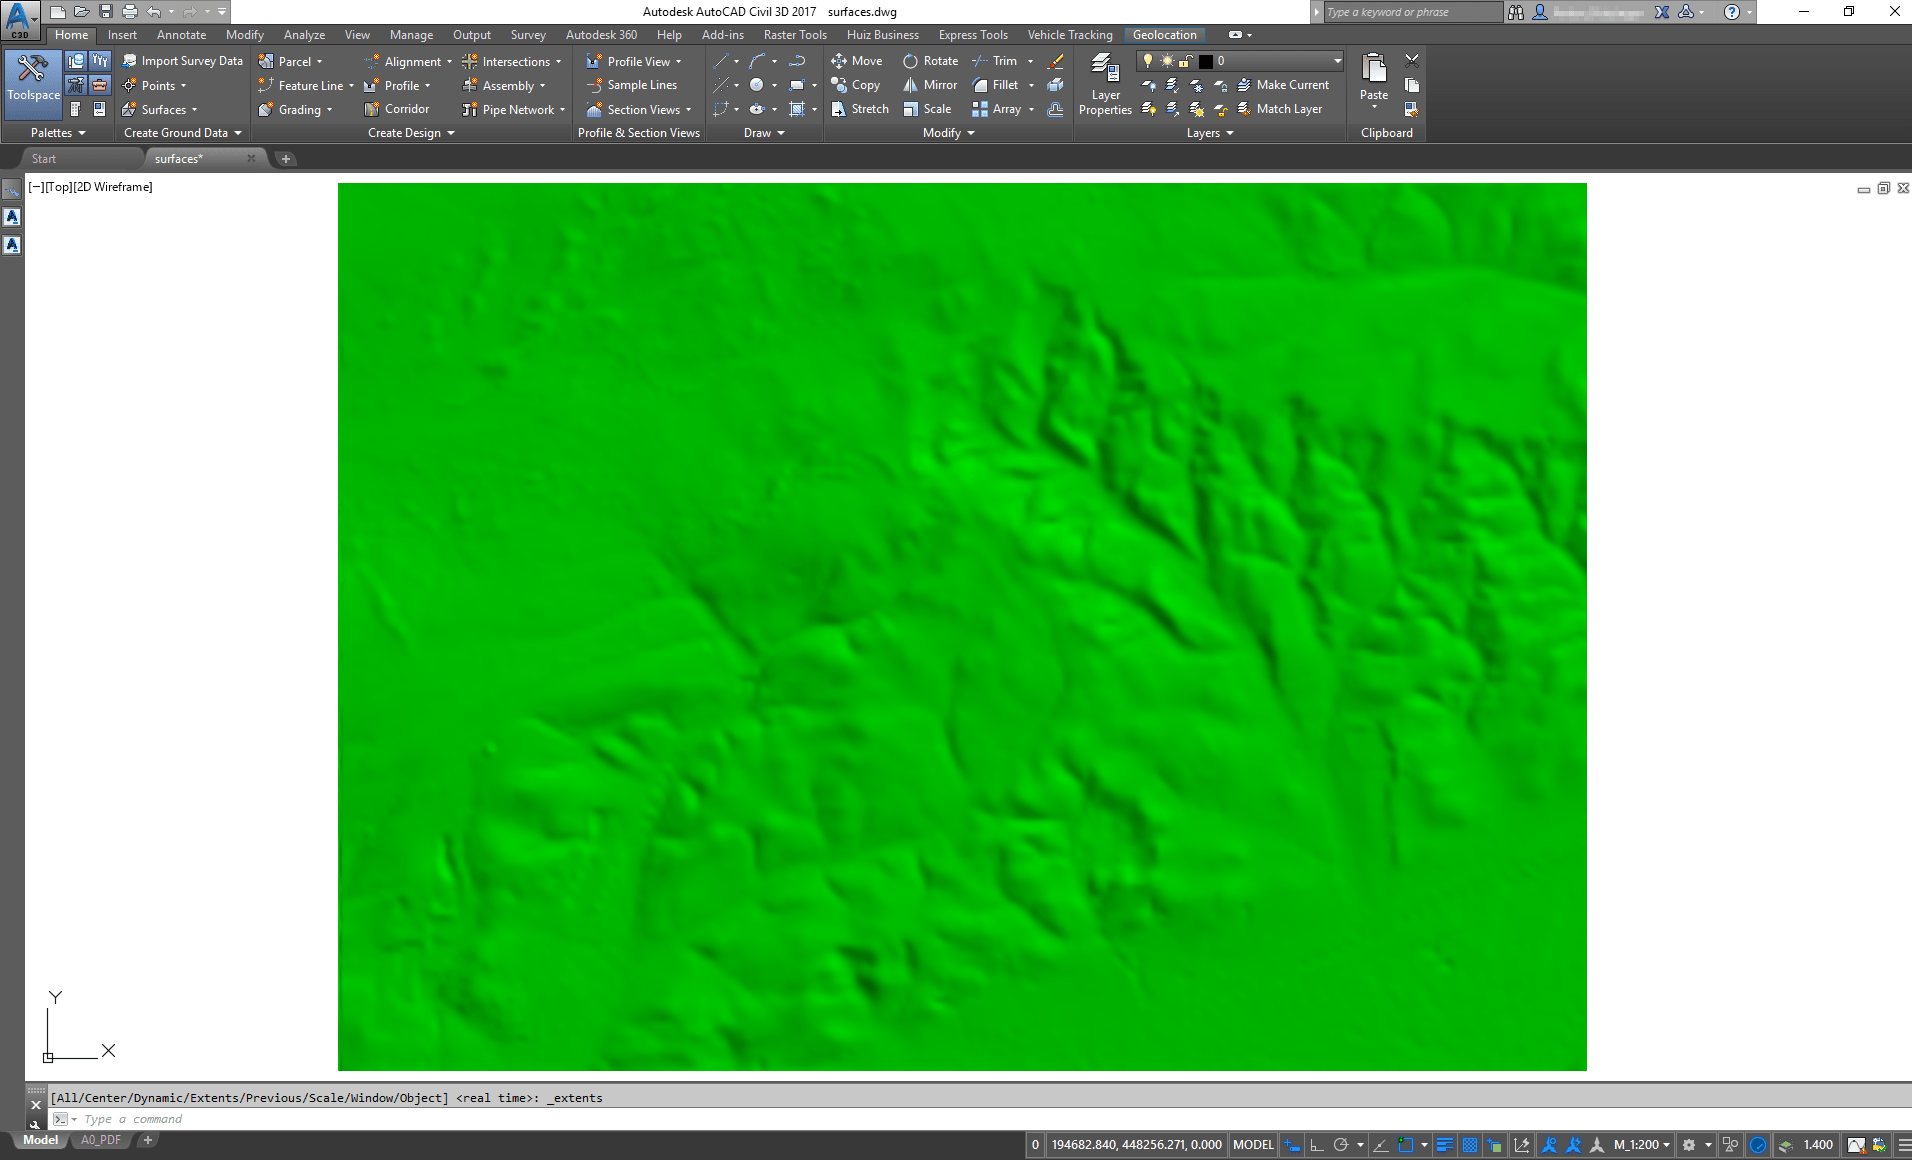This screenshot has width=1912, height=1160.
Task: Open the Help question mark icon
Action: point(1731,12)
